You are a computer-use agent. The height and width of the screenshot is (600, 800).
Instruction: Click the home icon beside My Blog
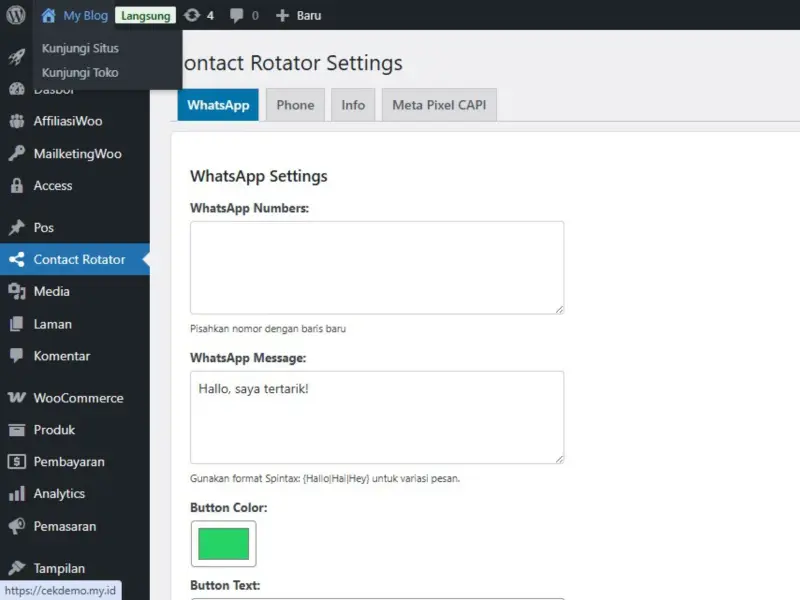point(49,16)
